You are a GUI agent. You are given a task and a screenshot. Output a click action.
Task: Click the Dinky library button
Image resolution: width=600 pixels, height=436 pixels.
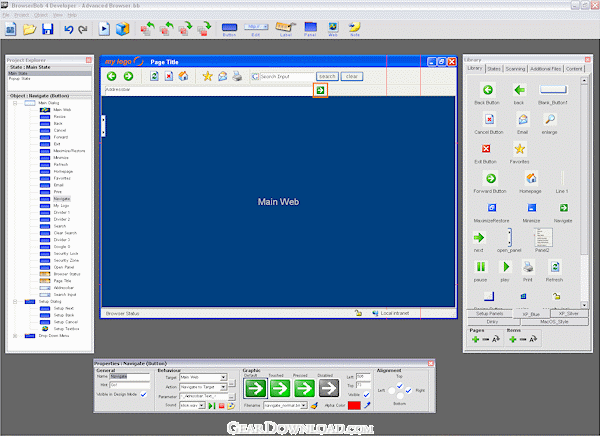tap(492, 322)
